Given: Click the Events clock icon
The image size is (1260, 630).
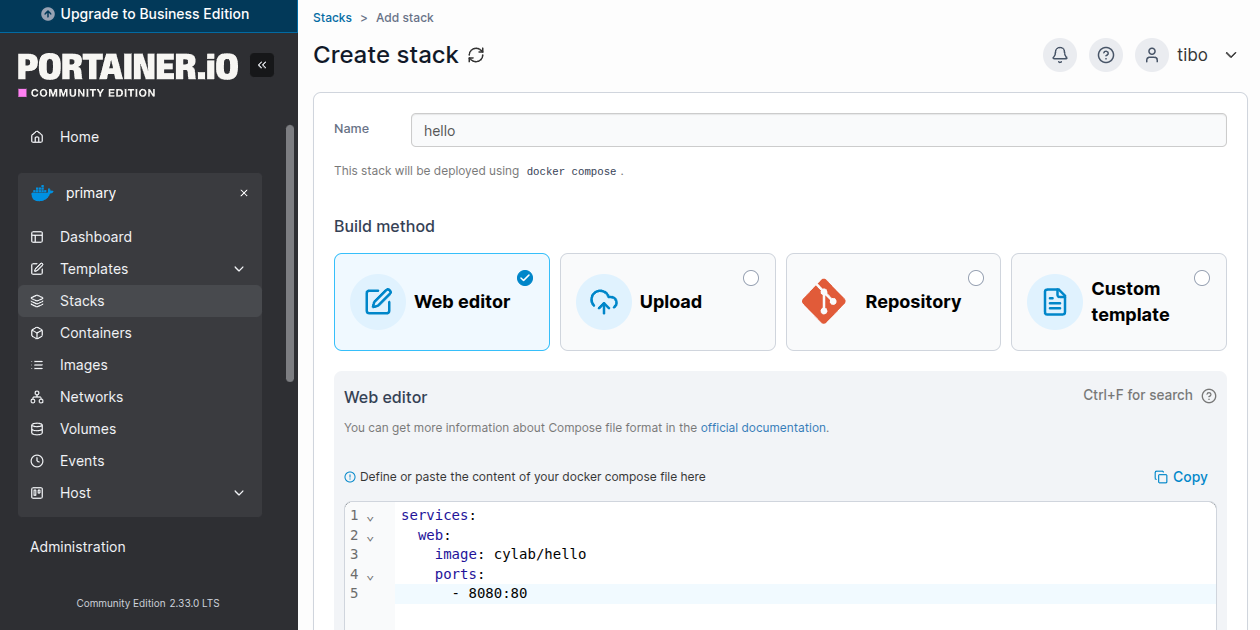Looking at the screenshot, I should click(37, 461).
